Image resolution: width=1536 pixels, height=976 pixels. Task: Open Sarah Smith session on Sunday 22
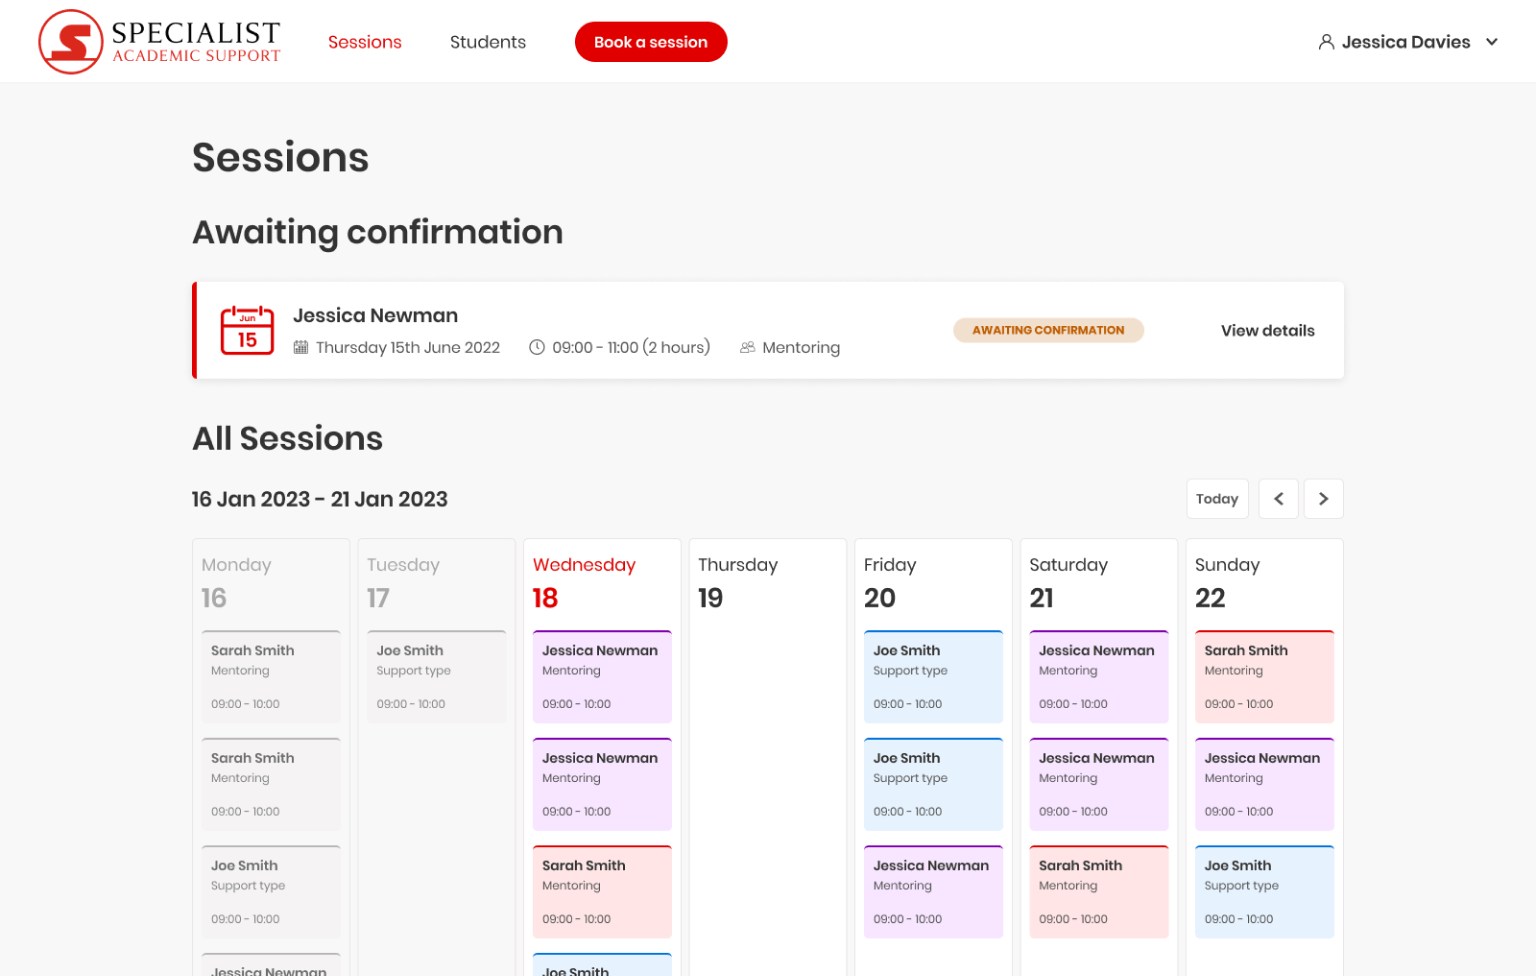click(1264, 677)
